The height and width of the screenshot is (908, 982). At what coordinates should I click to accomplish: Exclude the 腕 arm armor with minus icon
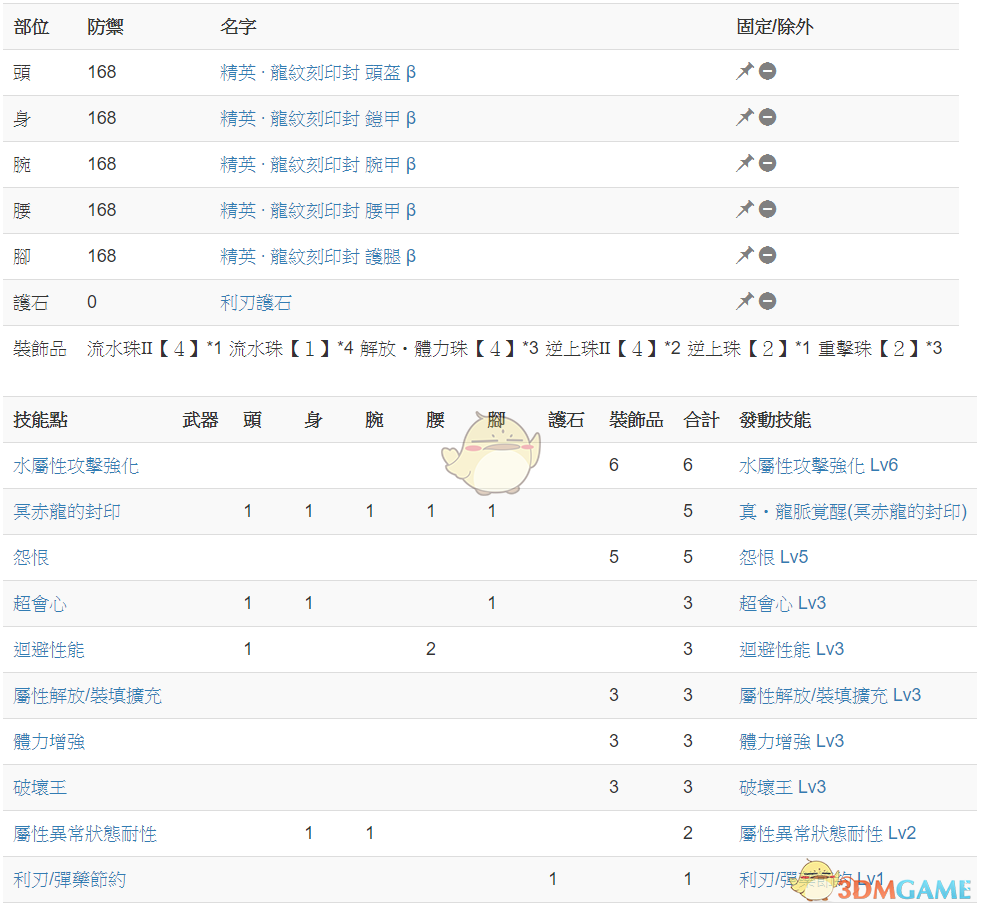[767, 164]
